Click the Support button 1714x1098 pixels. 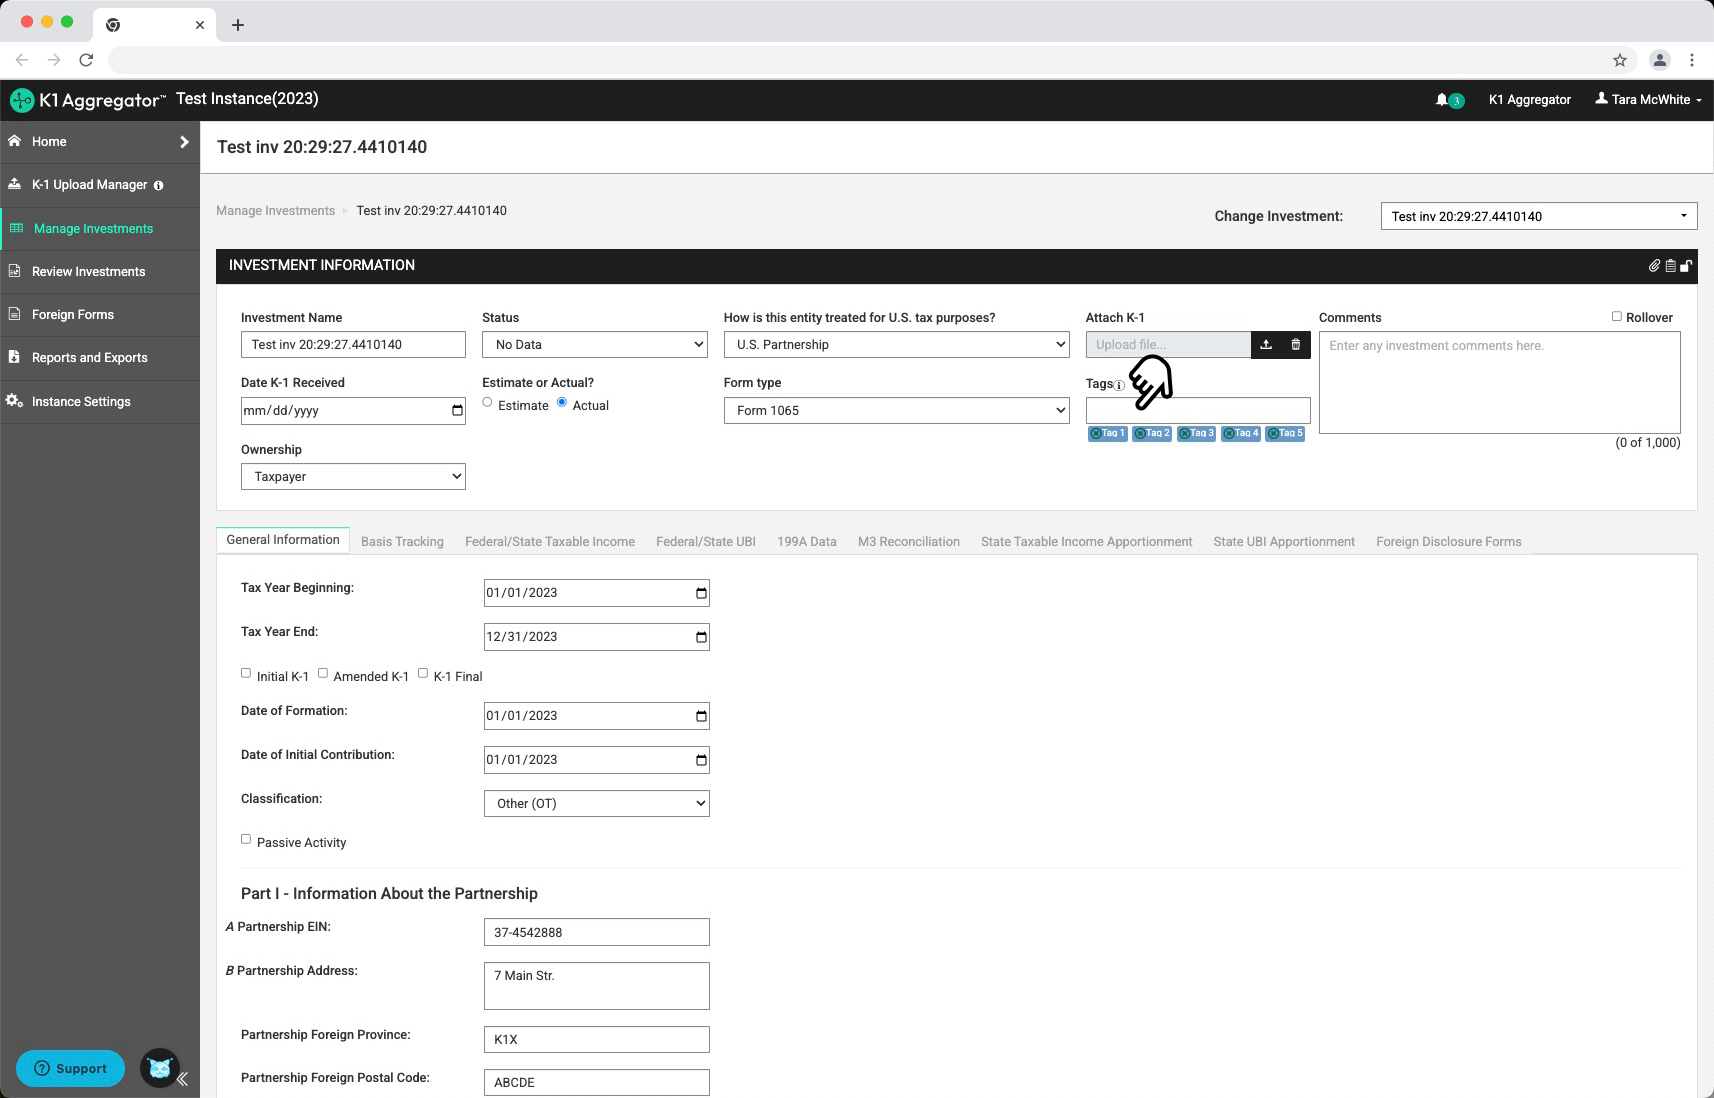(x=70, y=1068)
